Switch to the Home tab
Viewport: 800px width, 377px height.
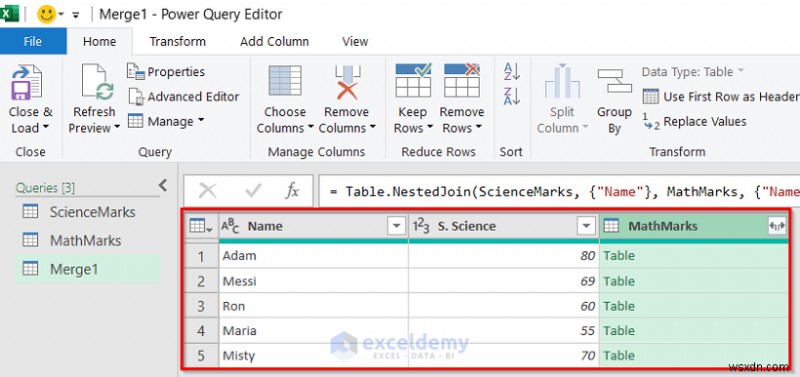click(x=99, y=41)
